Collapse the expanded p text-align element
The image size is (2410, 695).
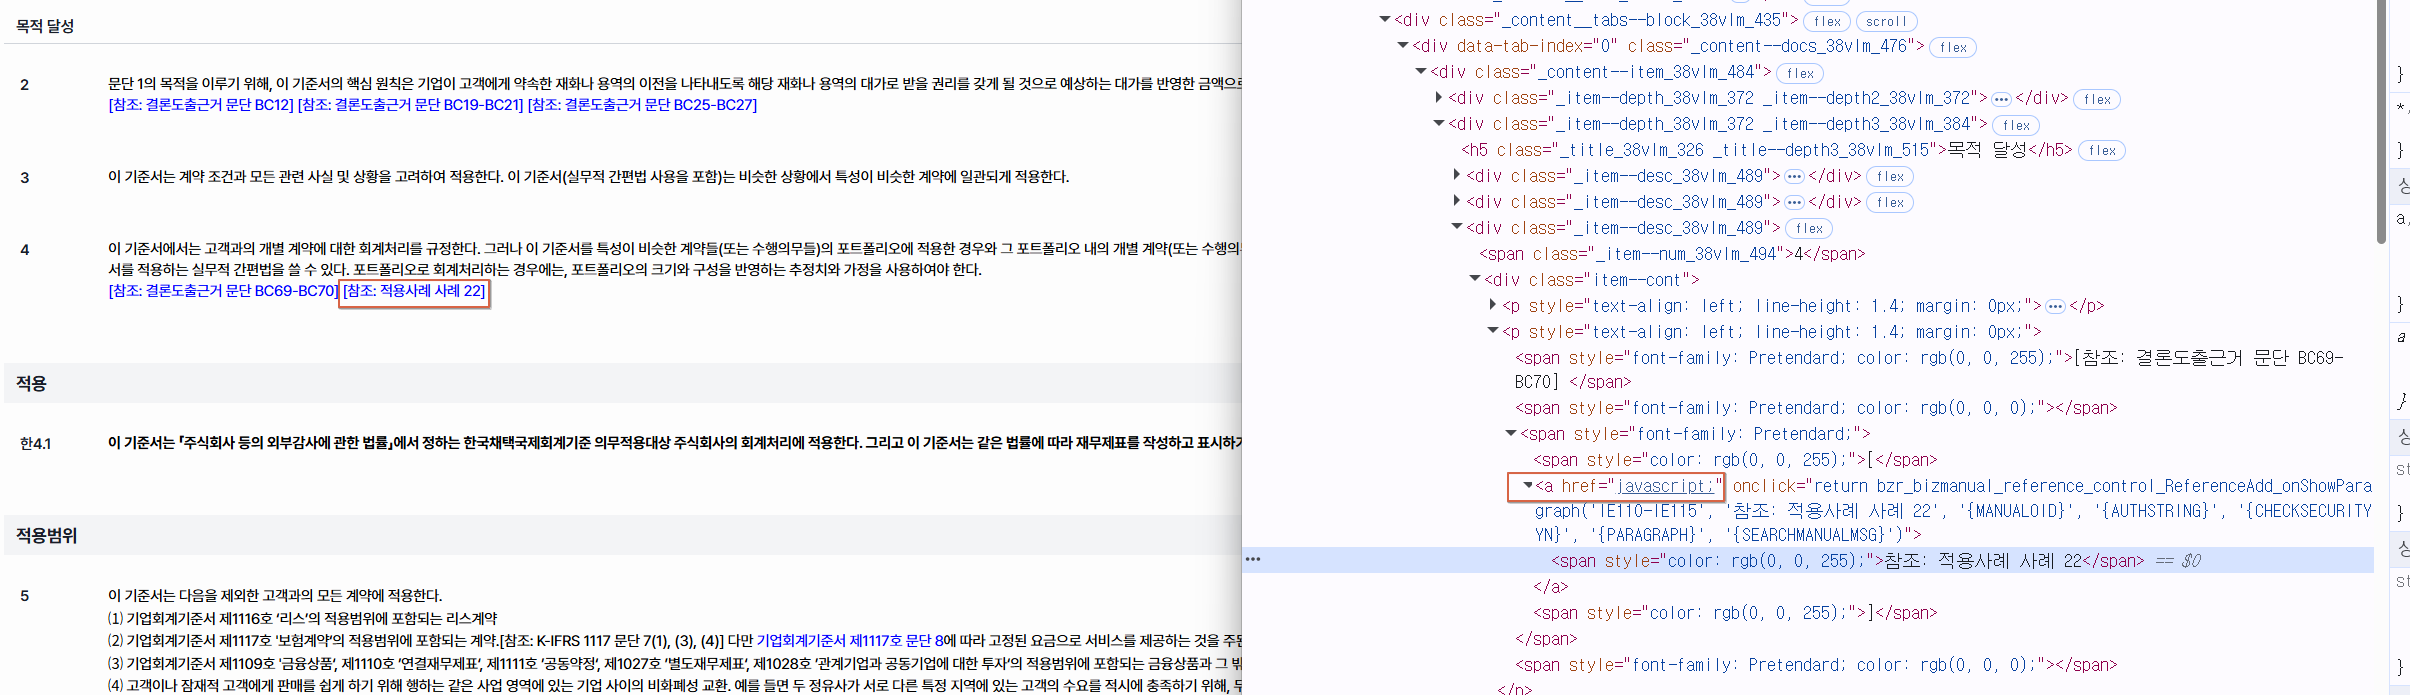click(1493, 332)
